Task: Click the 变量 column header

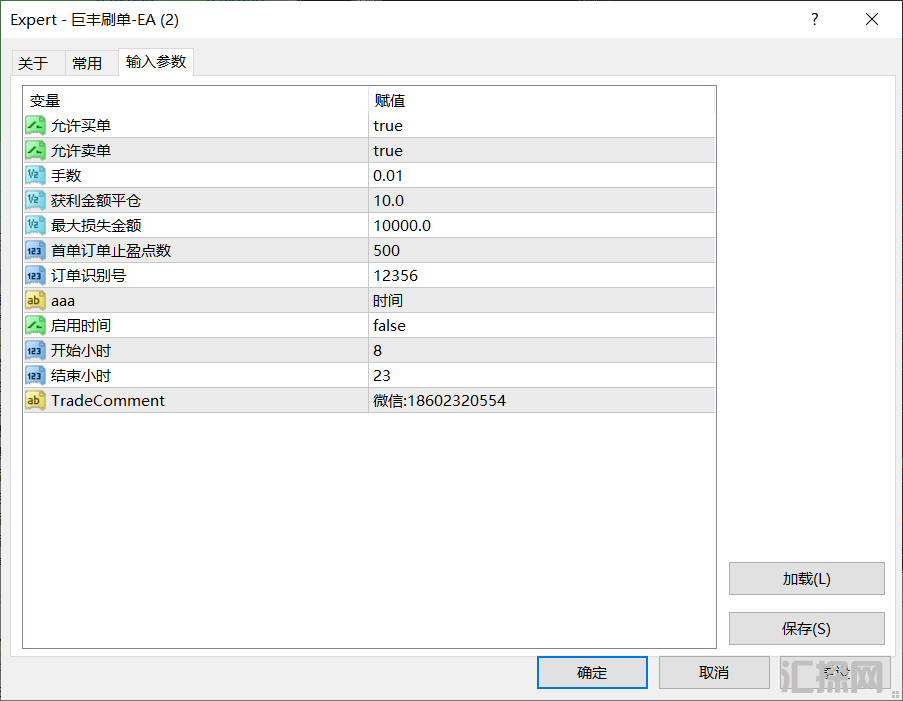Action: click(x=196, y=100)
